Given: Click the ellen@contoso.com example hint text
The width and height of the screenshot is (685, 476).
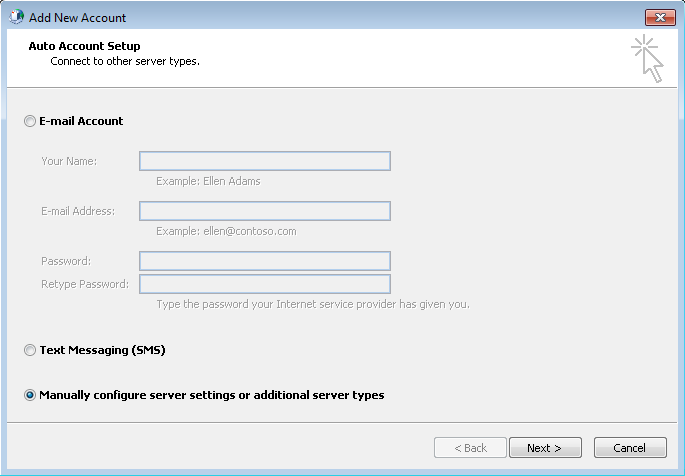Looking at the screenshot, I should point(249,231).
